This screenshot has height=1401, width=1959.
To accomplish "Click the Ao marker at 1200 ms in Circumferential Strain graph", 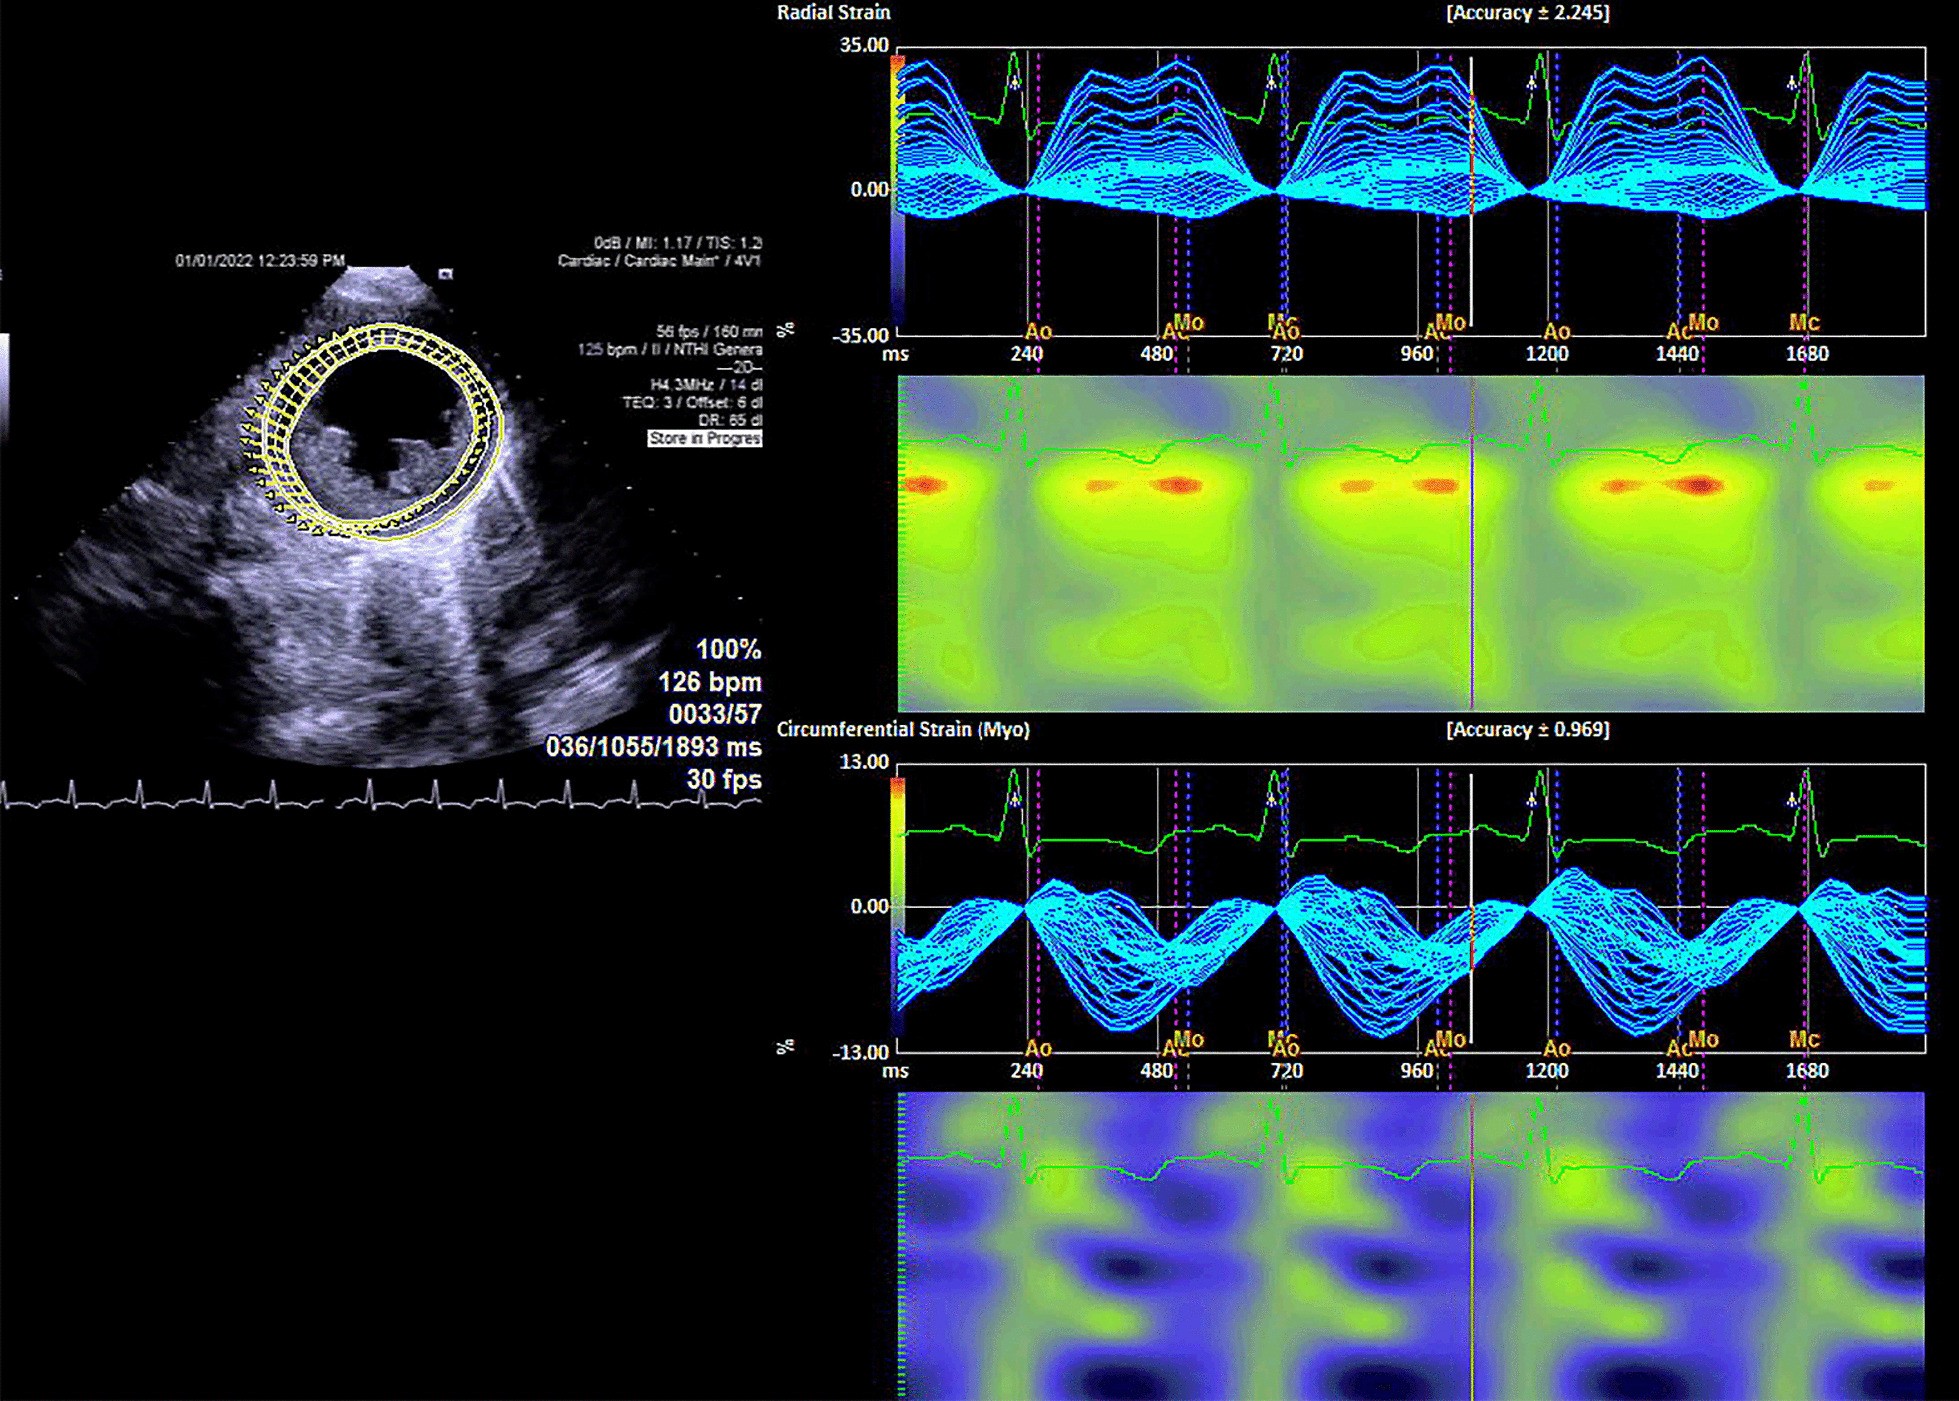I will (x=1556, y=1048).
